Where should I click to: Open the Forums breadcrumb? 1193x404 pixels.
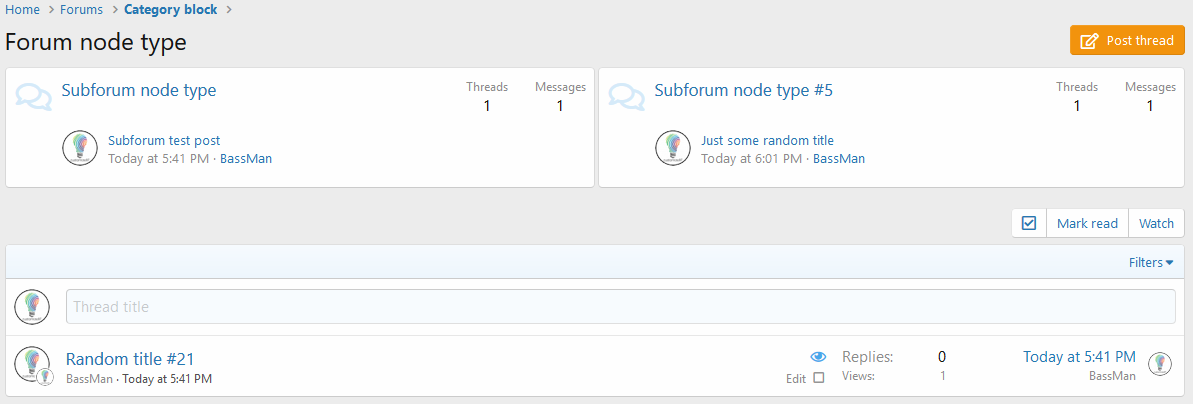tap(81, 10)
